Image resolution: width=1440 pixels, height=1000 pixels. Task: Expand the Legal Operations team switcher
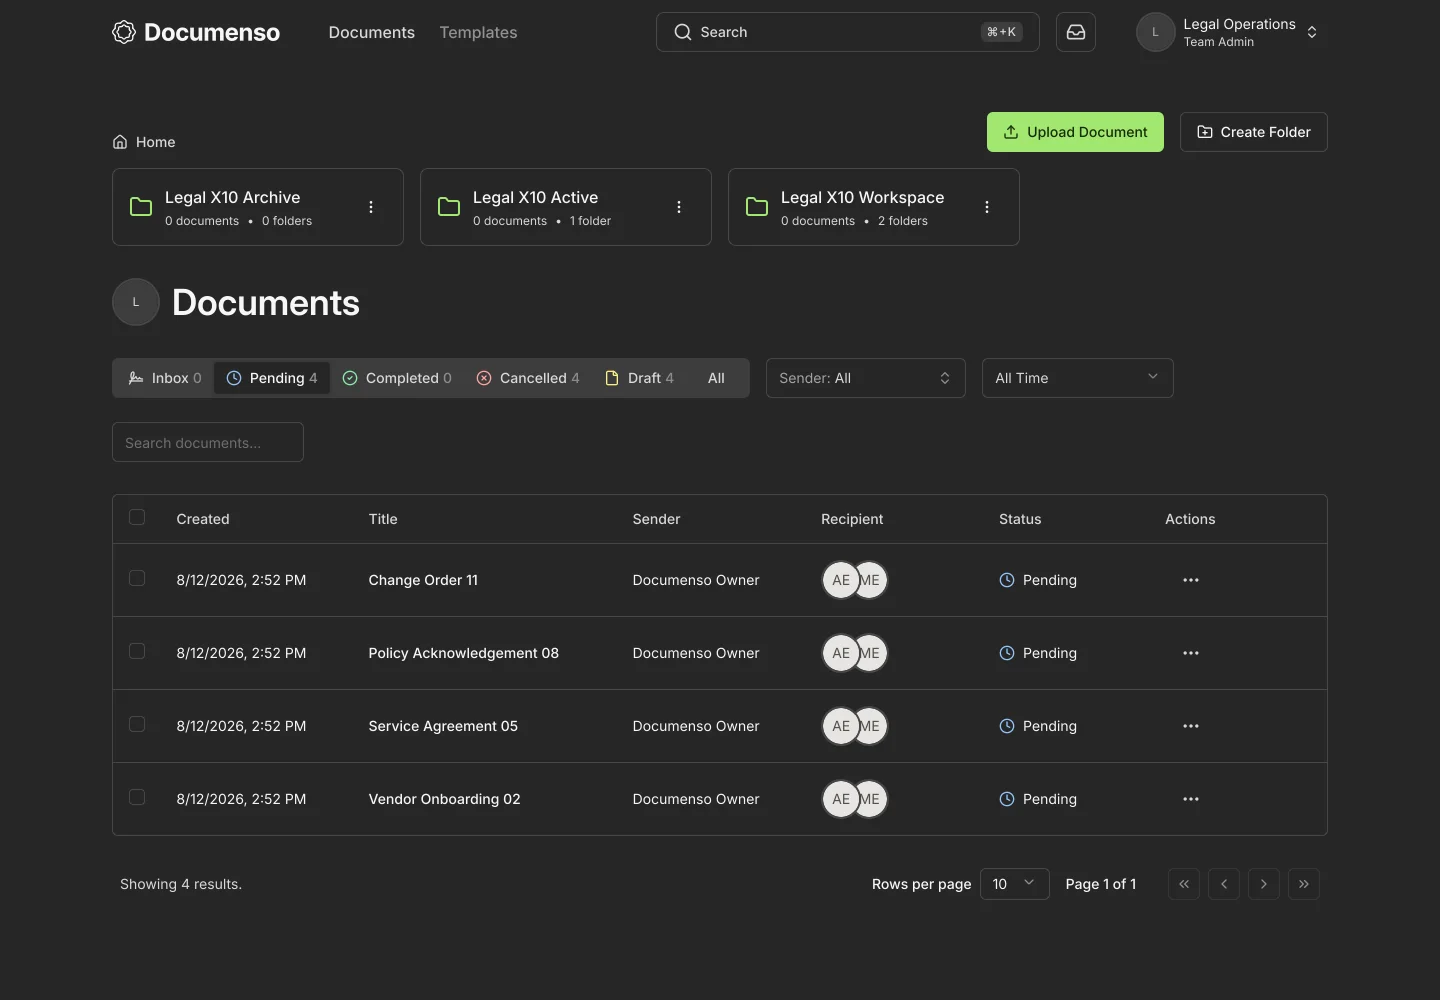(x=1228, y=32)
